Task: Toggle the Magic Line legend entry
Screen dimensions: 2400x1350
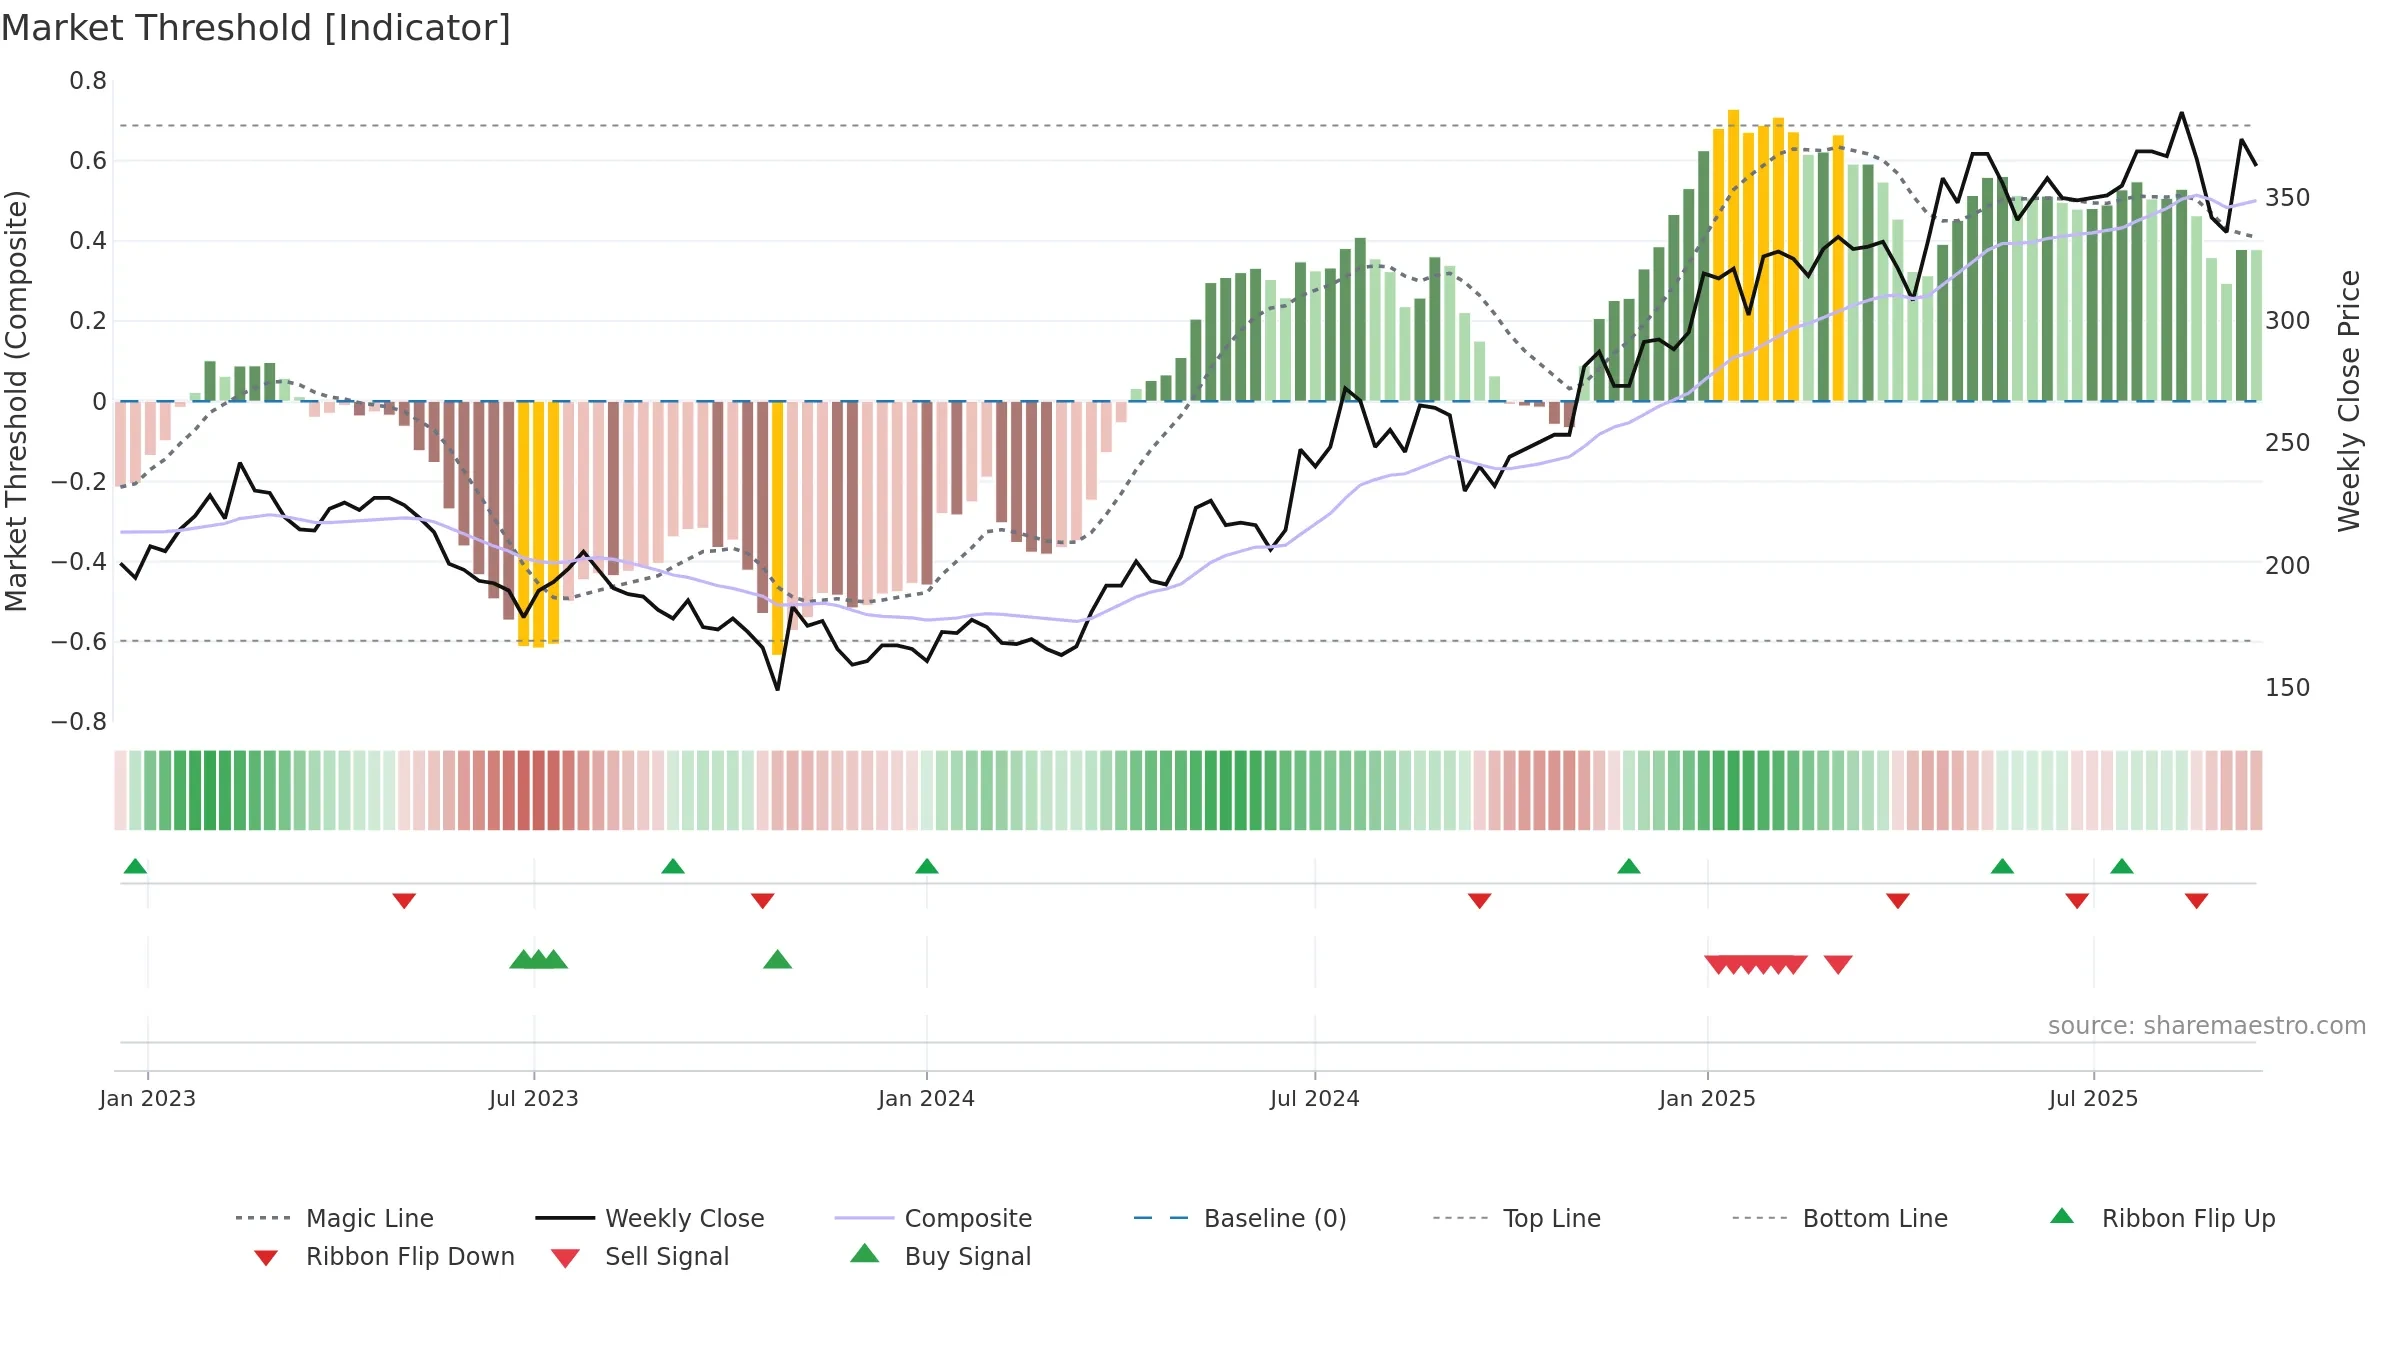Action: (x=334, y=1218)
